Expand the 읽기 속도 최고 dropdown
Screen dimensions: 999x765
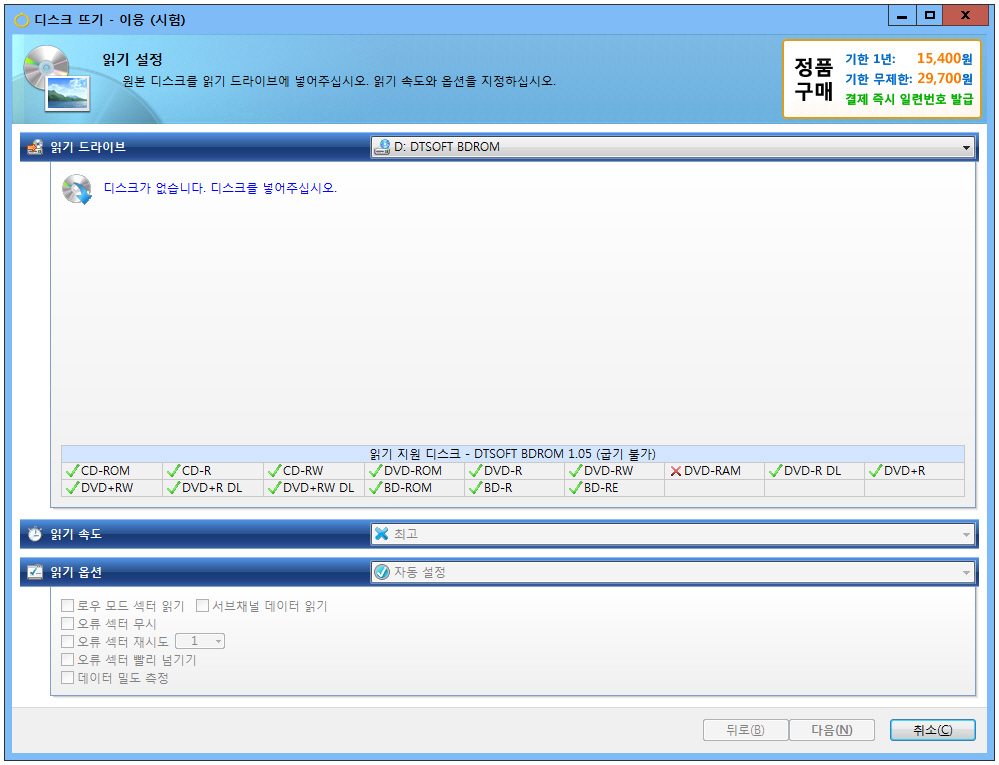[x=672, y=534]
